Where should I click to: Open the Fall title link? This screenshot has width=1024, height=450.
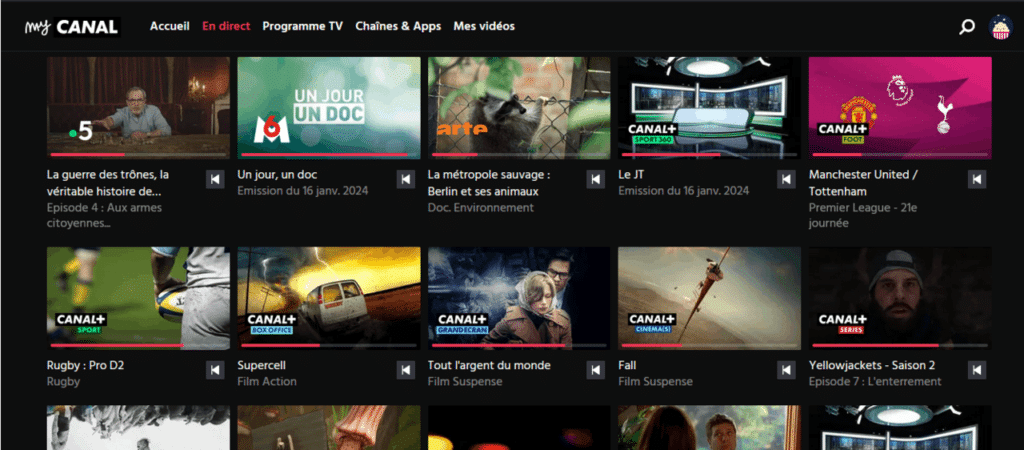click(x=627, y=366)
